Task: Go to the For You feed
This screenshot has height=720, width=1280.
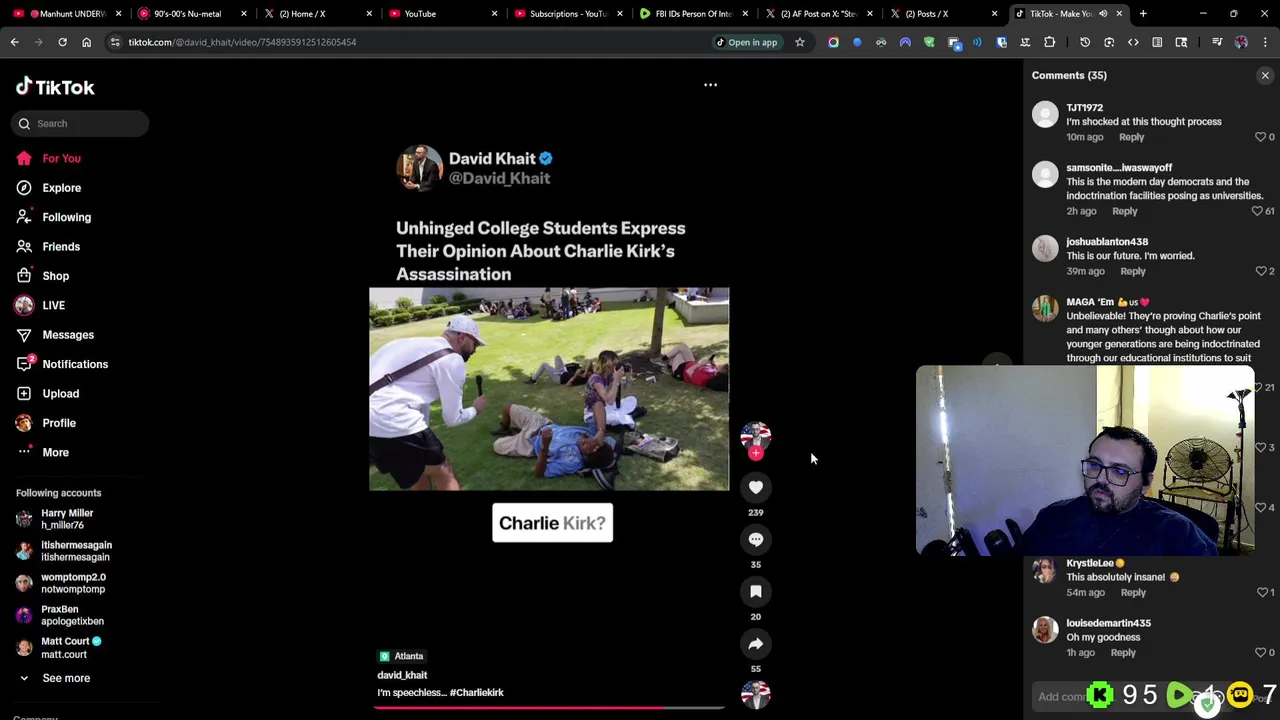Action: tap(48, 158)
